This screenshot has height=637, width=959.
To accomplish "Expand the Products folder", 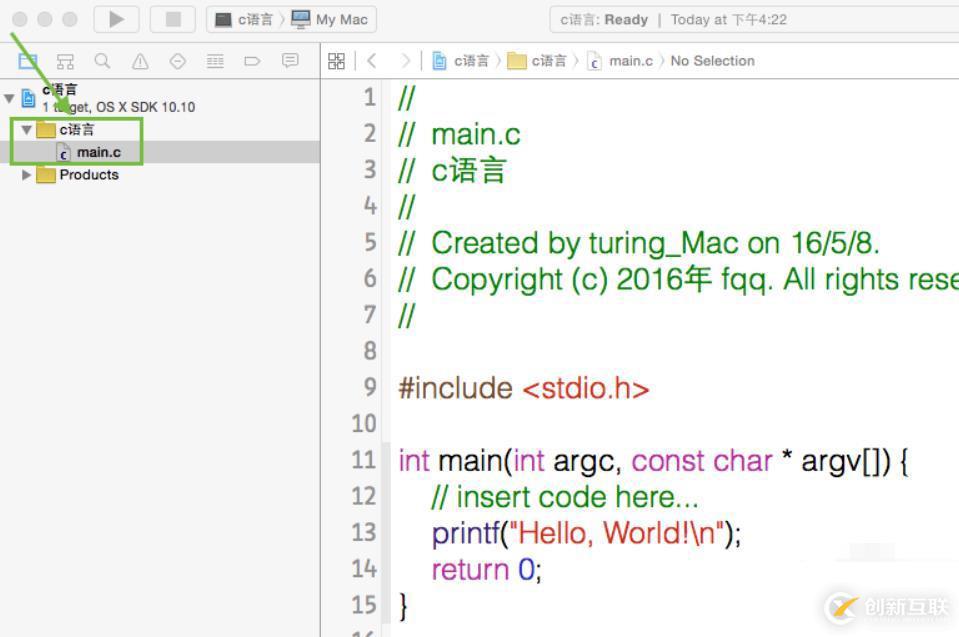I will click(26, 175).
